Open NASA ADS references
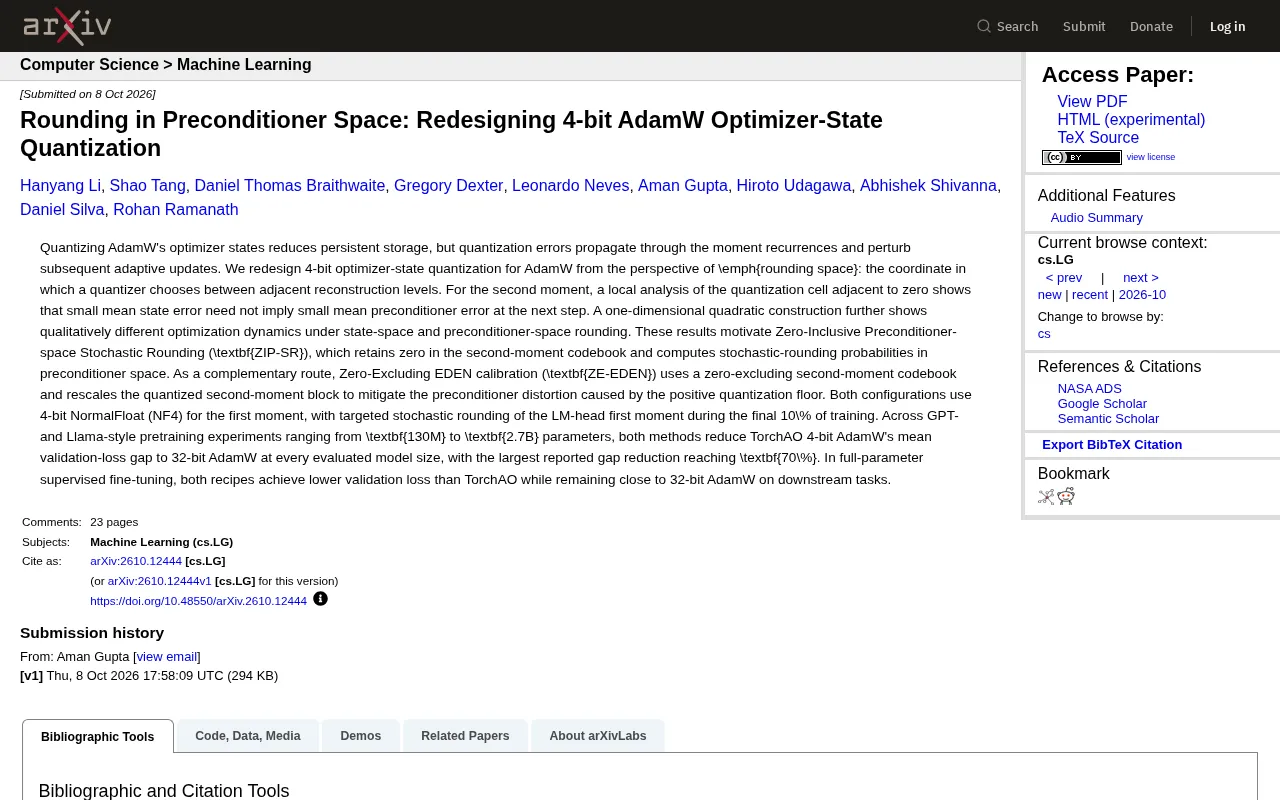Screen dimensions: 1280x800 tap(1089, 389)
